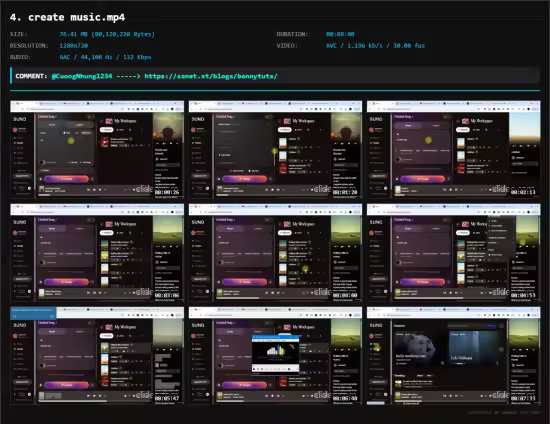Select the Custom tab in the 00:00:26 frame
Viewport: 550px width, 424px height.
[x=80, y=125]
